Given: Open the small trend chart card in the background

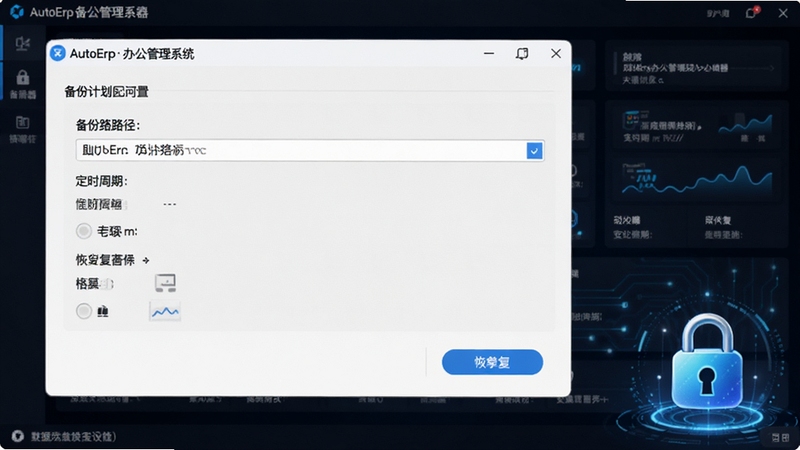Looking at the screenshot, I should click(697, 127).
